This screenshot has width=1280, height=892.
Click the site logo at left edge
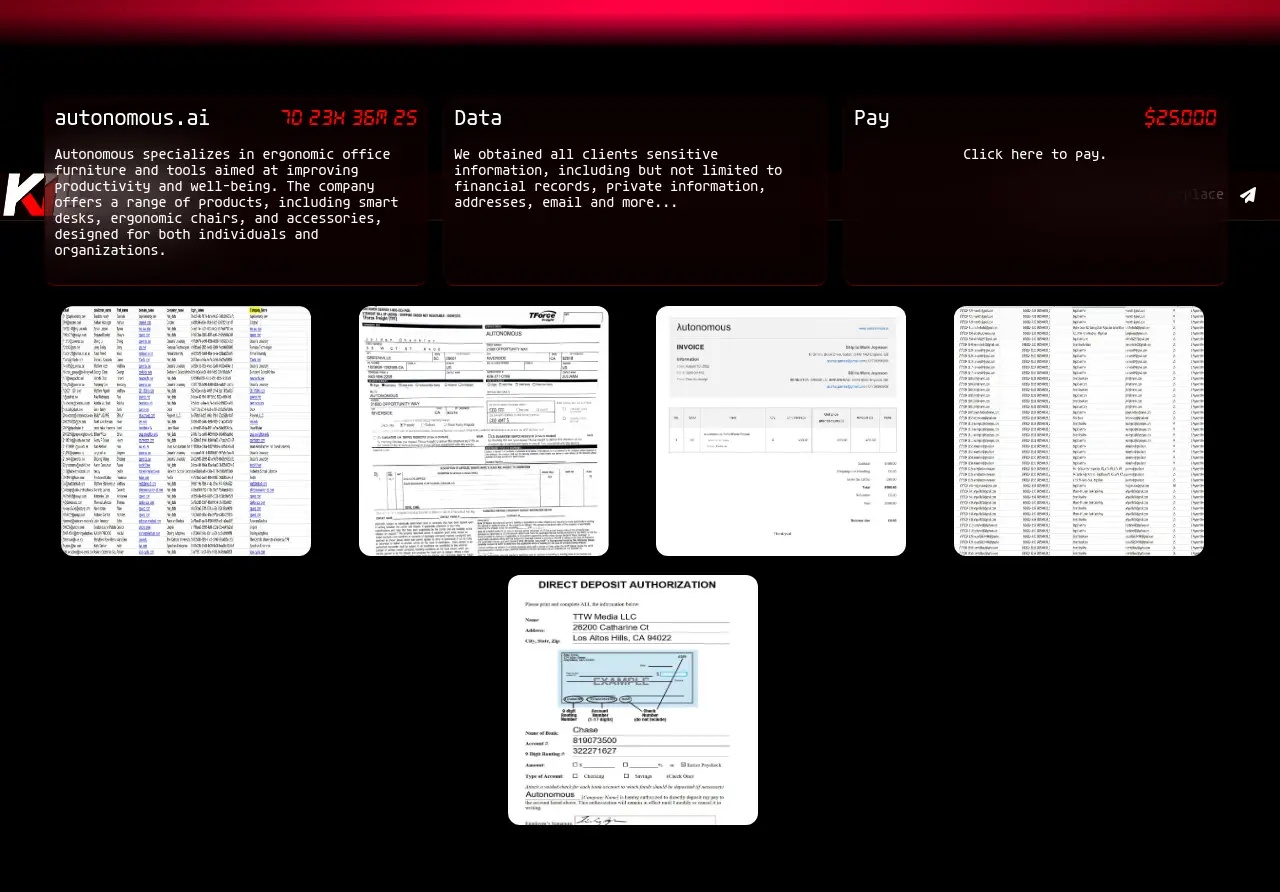coord(22,195)
